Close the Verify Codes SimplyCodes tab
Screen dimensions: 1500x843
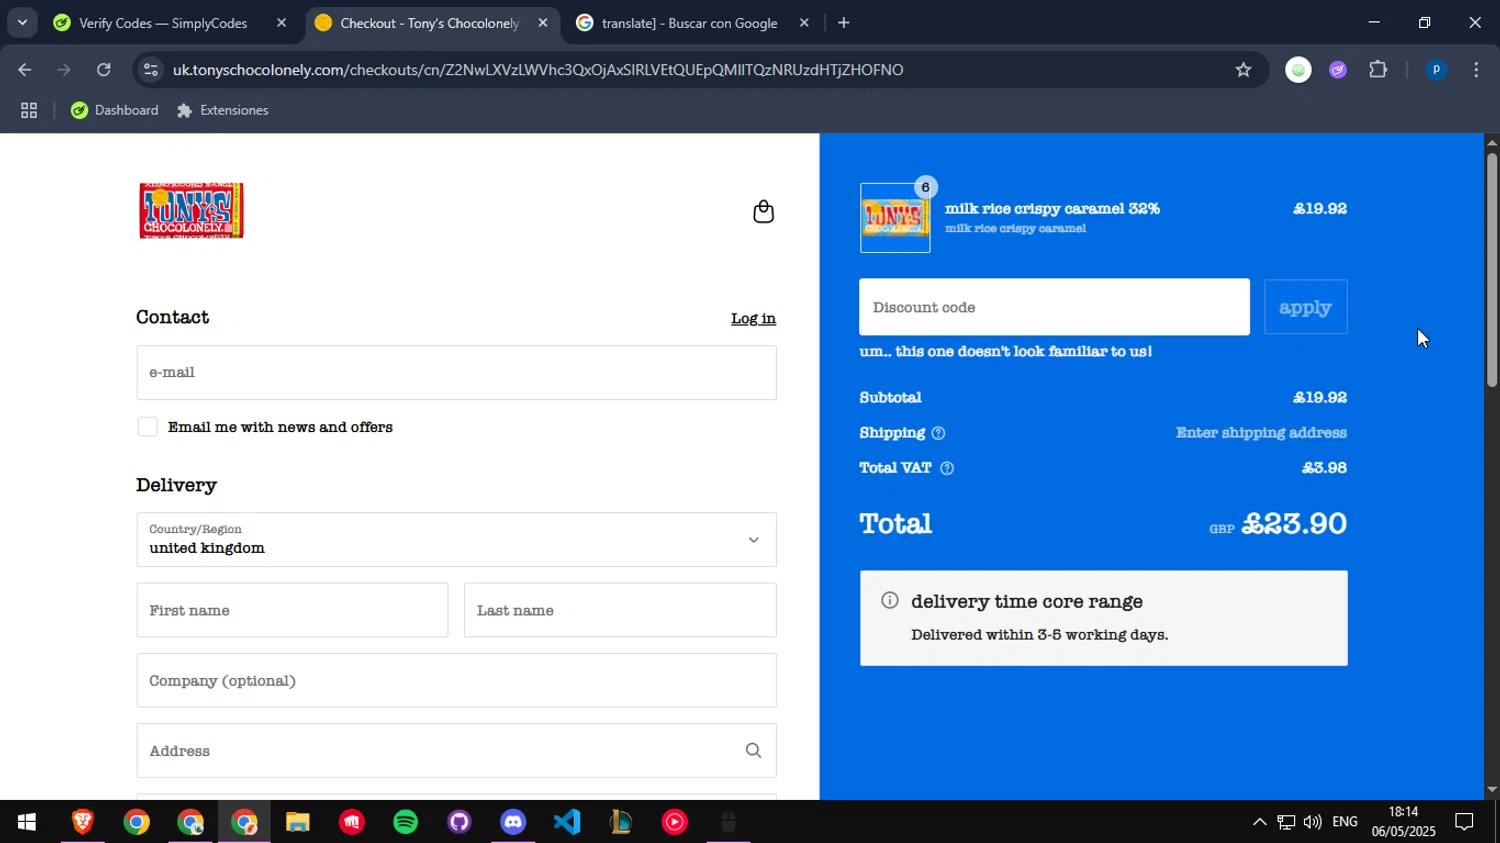281,22
